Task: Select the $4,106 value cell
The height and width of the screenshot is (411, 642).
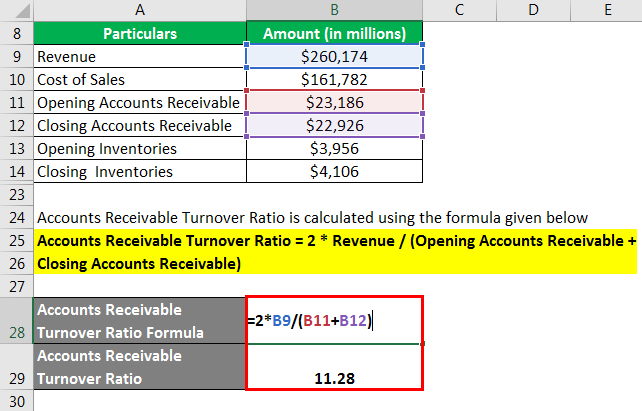Action: click(335, 171)
